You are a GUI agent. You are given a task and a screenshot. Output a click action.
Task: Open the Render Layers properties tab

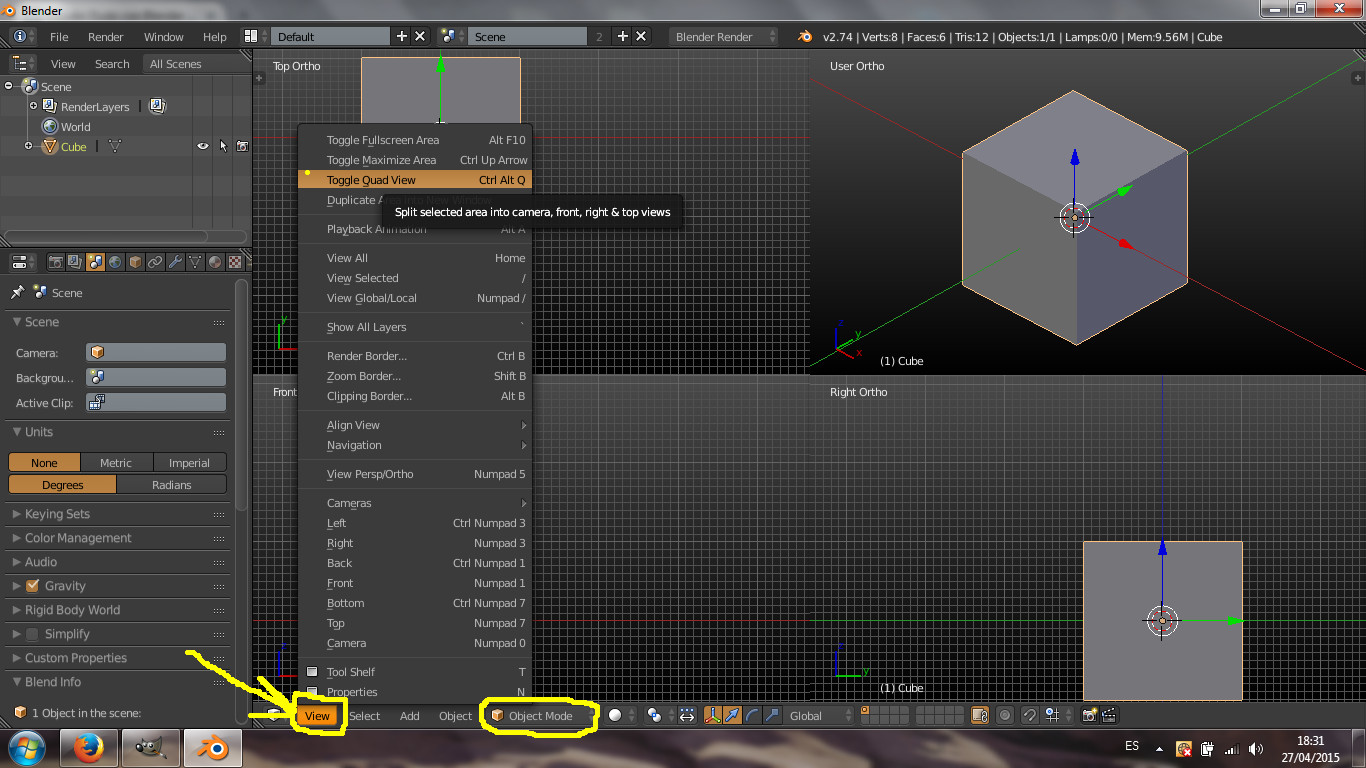76,262
